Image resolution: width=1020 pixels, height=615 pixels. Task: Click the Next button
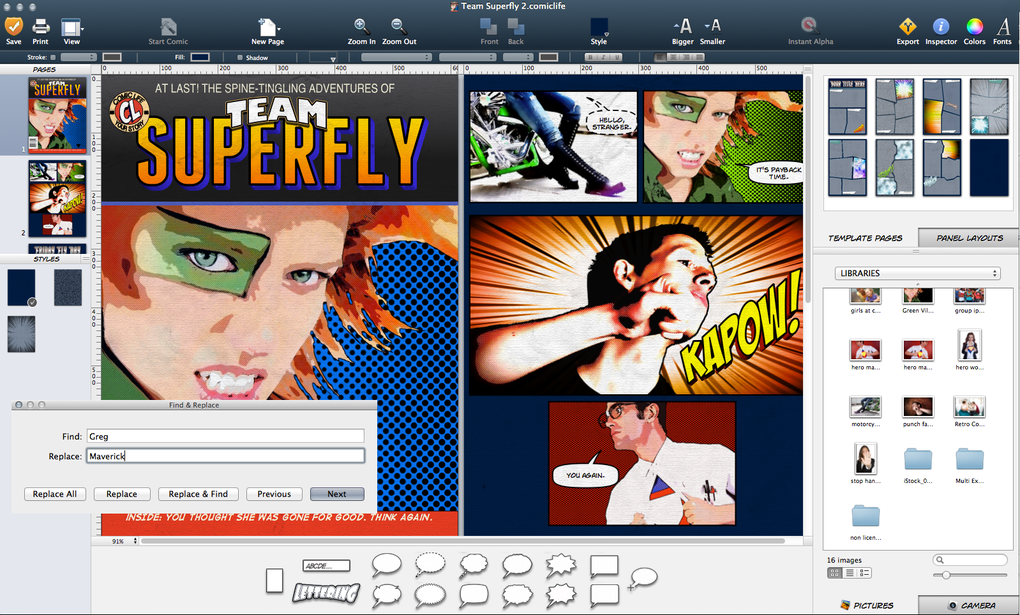337,494
